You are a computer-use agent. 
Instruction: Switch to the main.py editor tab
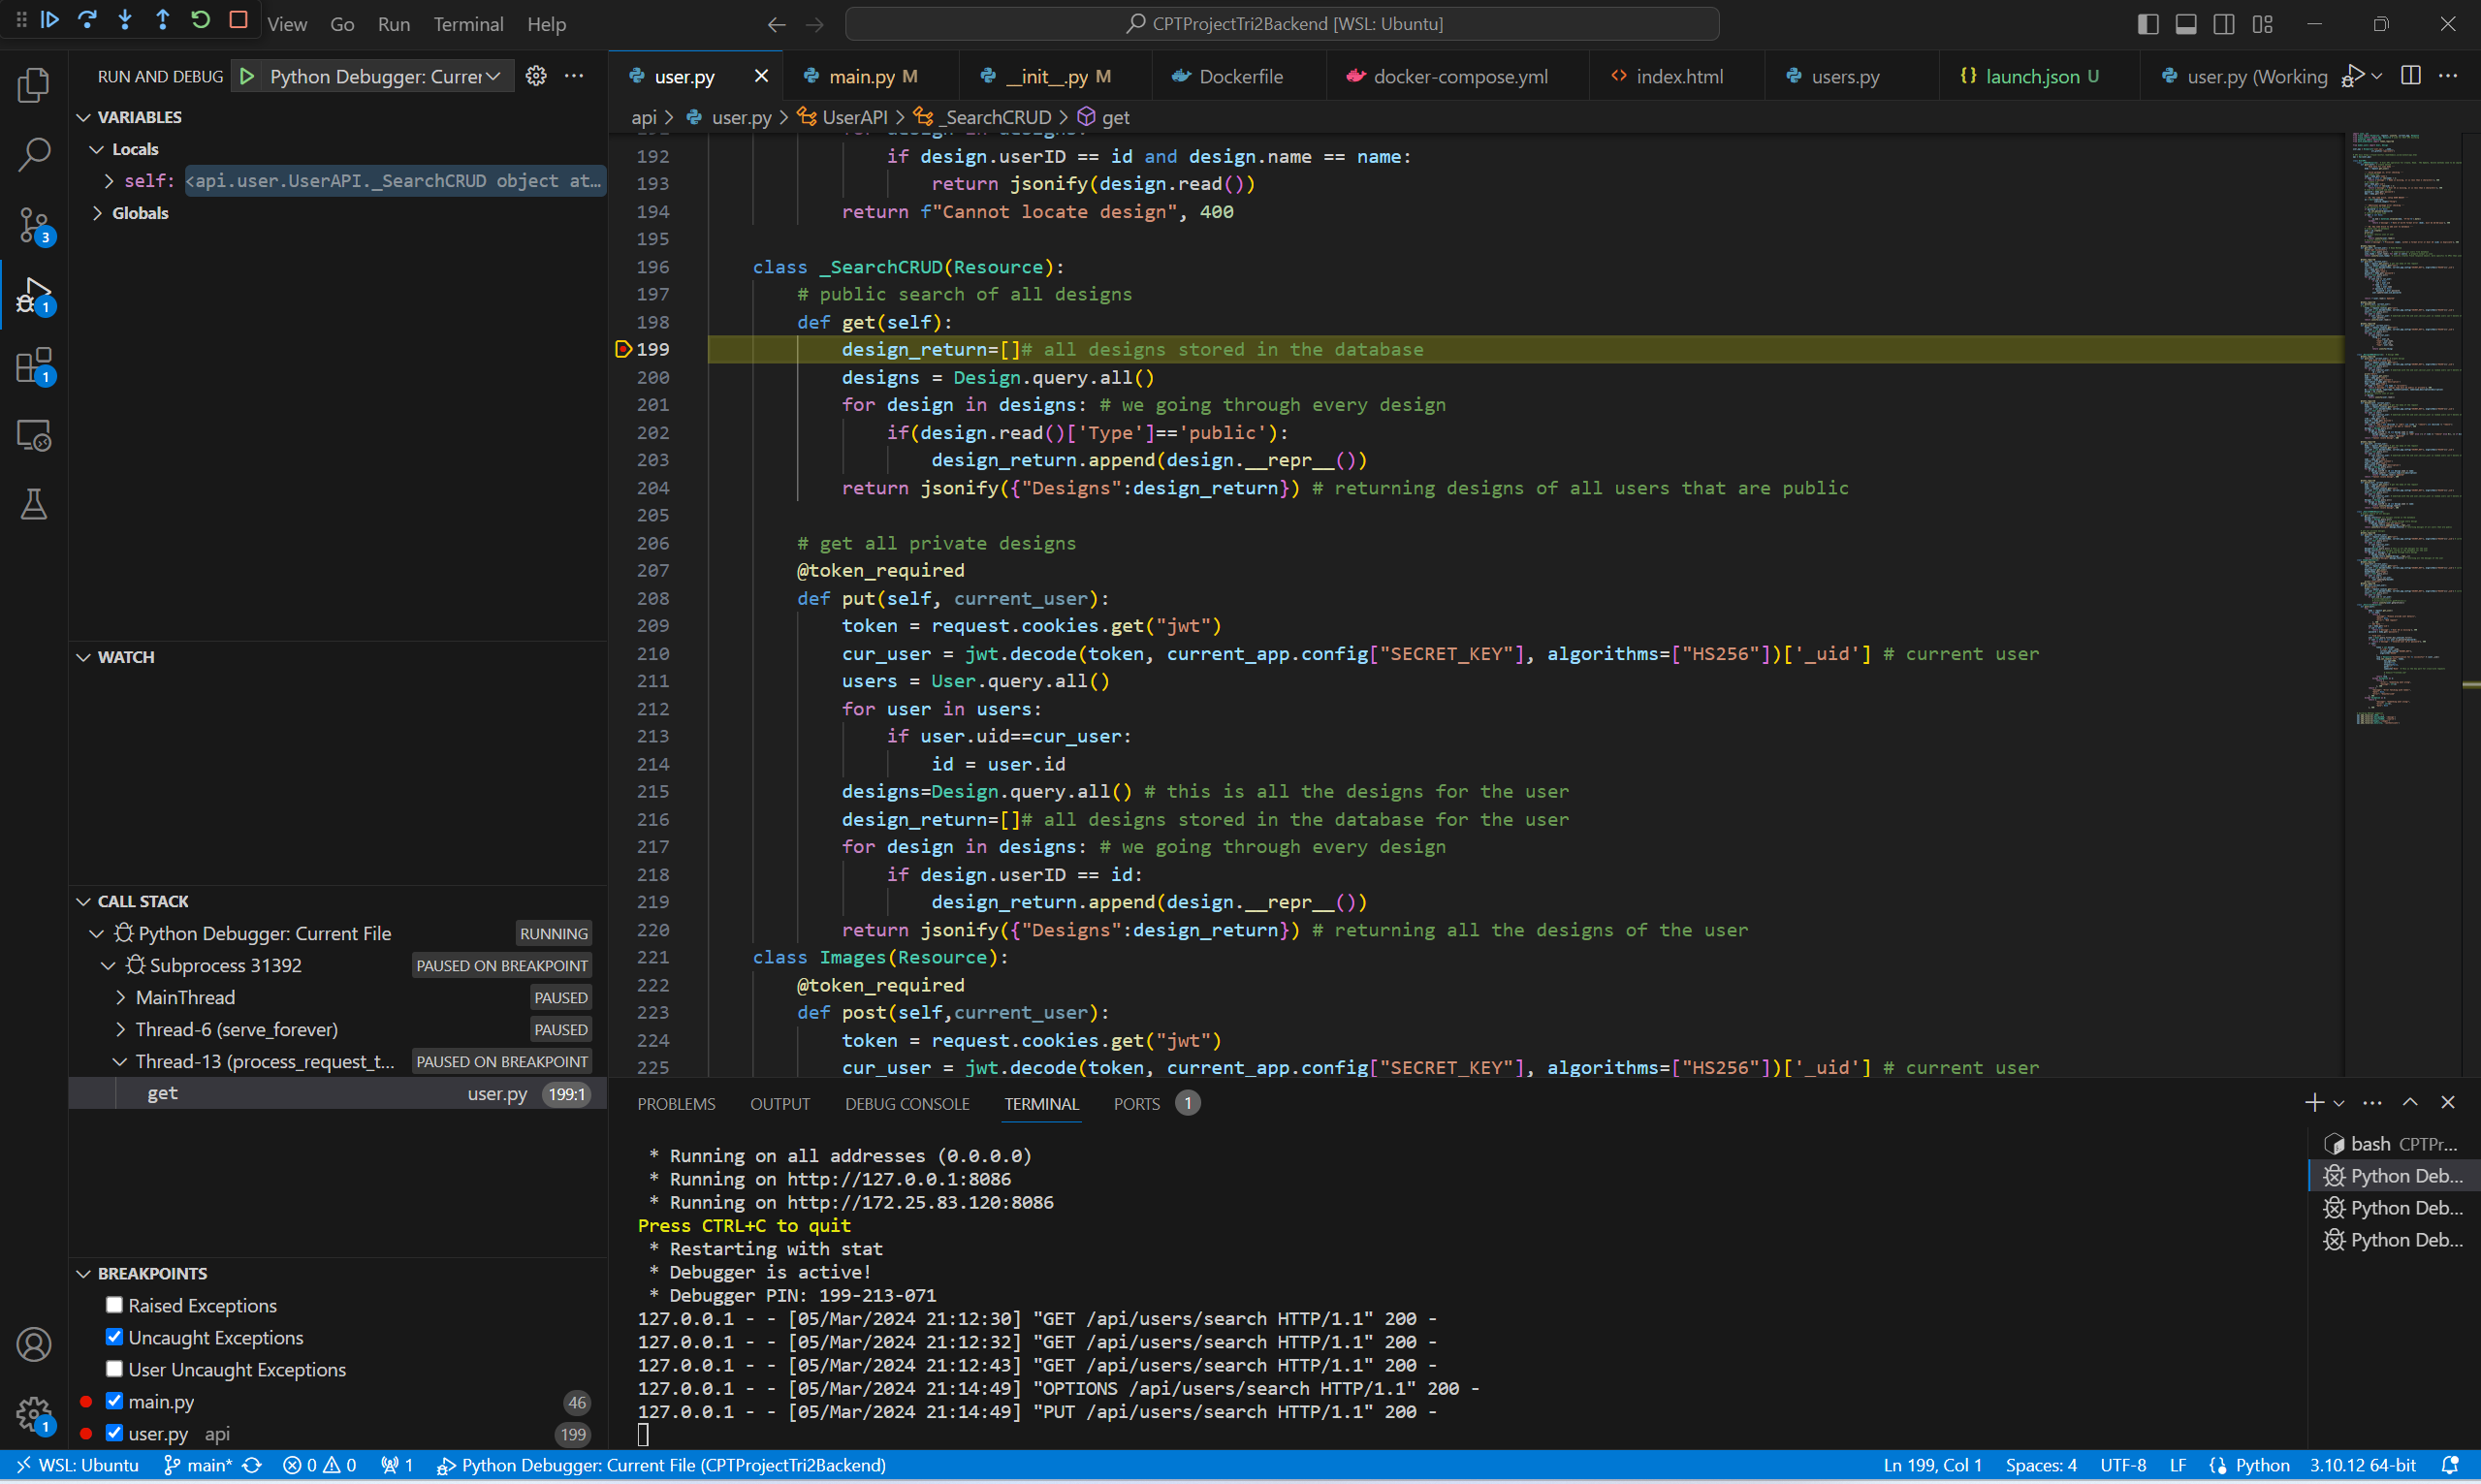872,76
